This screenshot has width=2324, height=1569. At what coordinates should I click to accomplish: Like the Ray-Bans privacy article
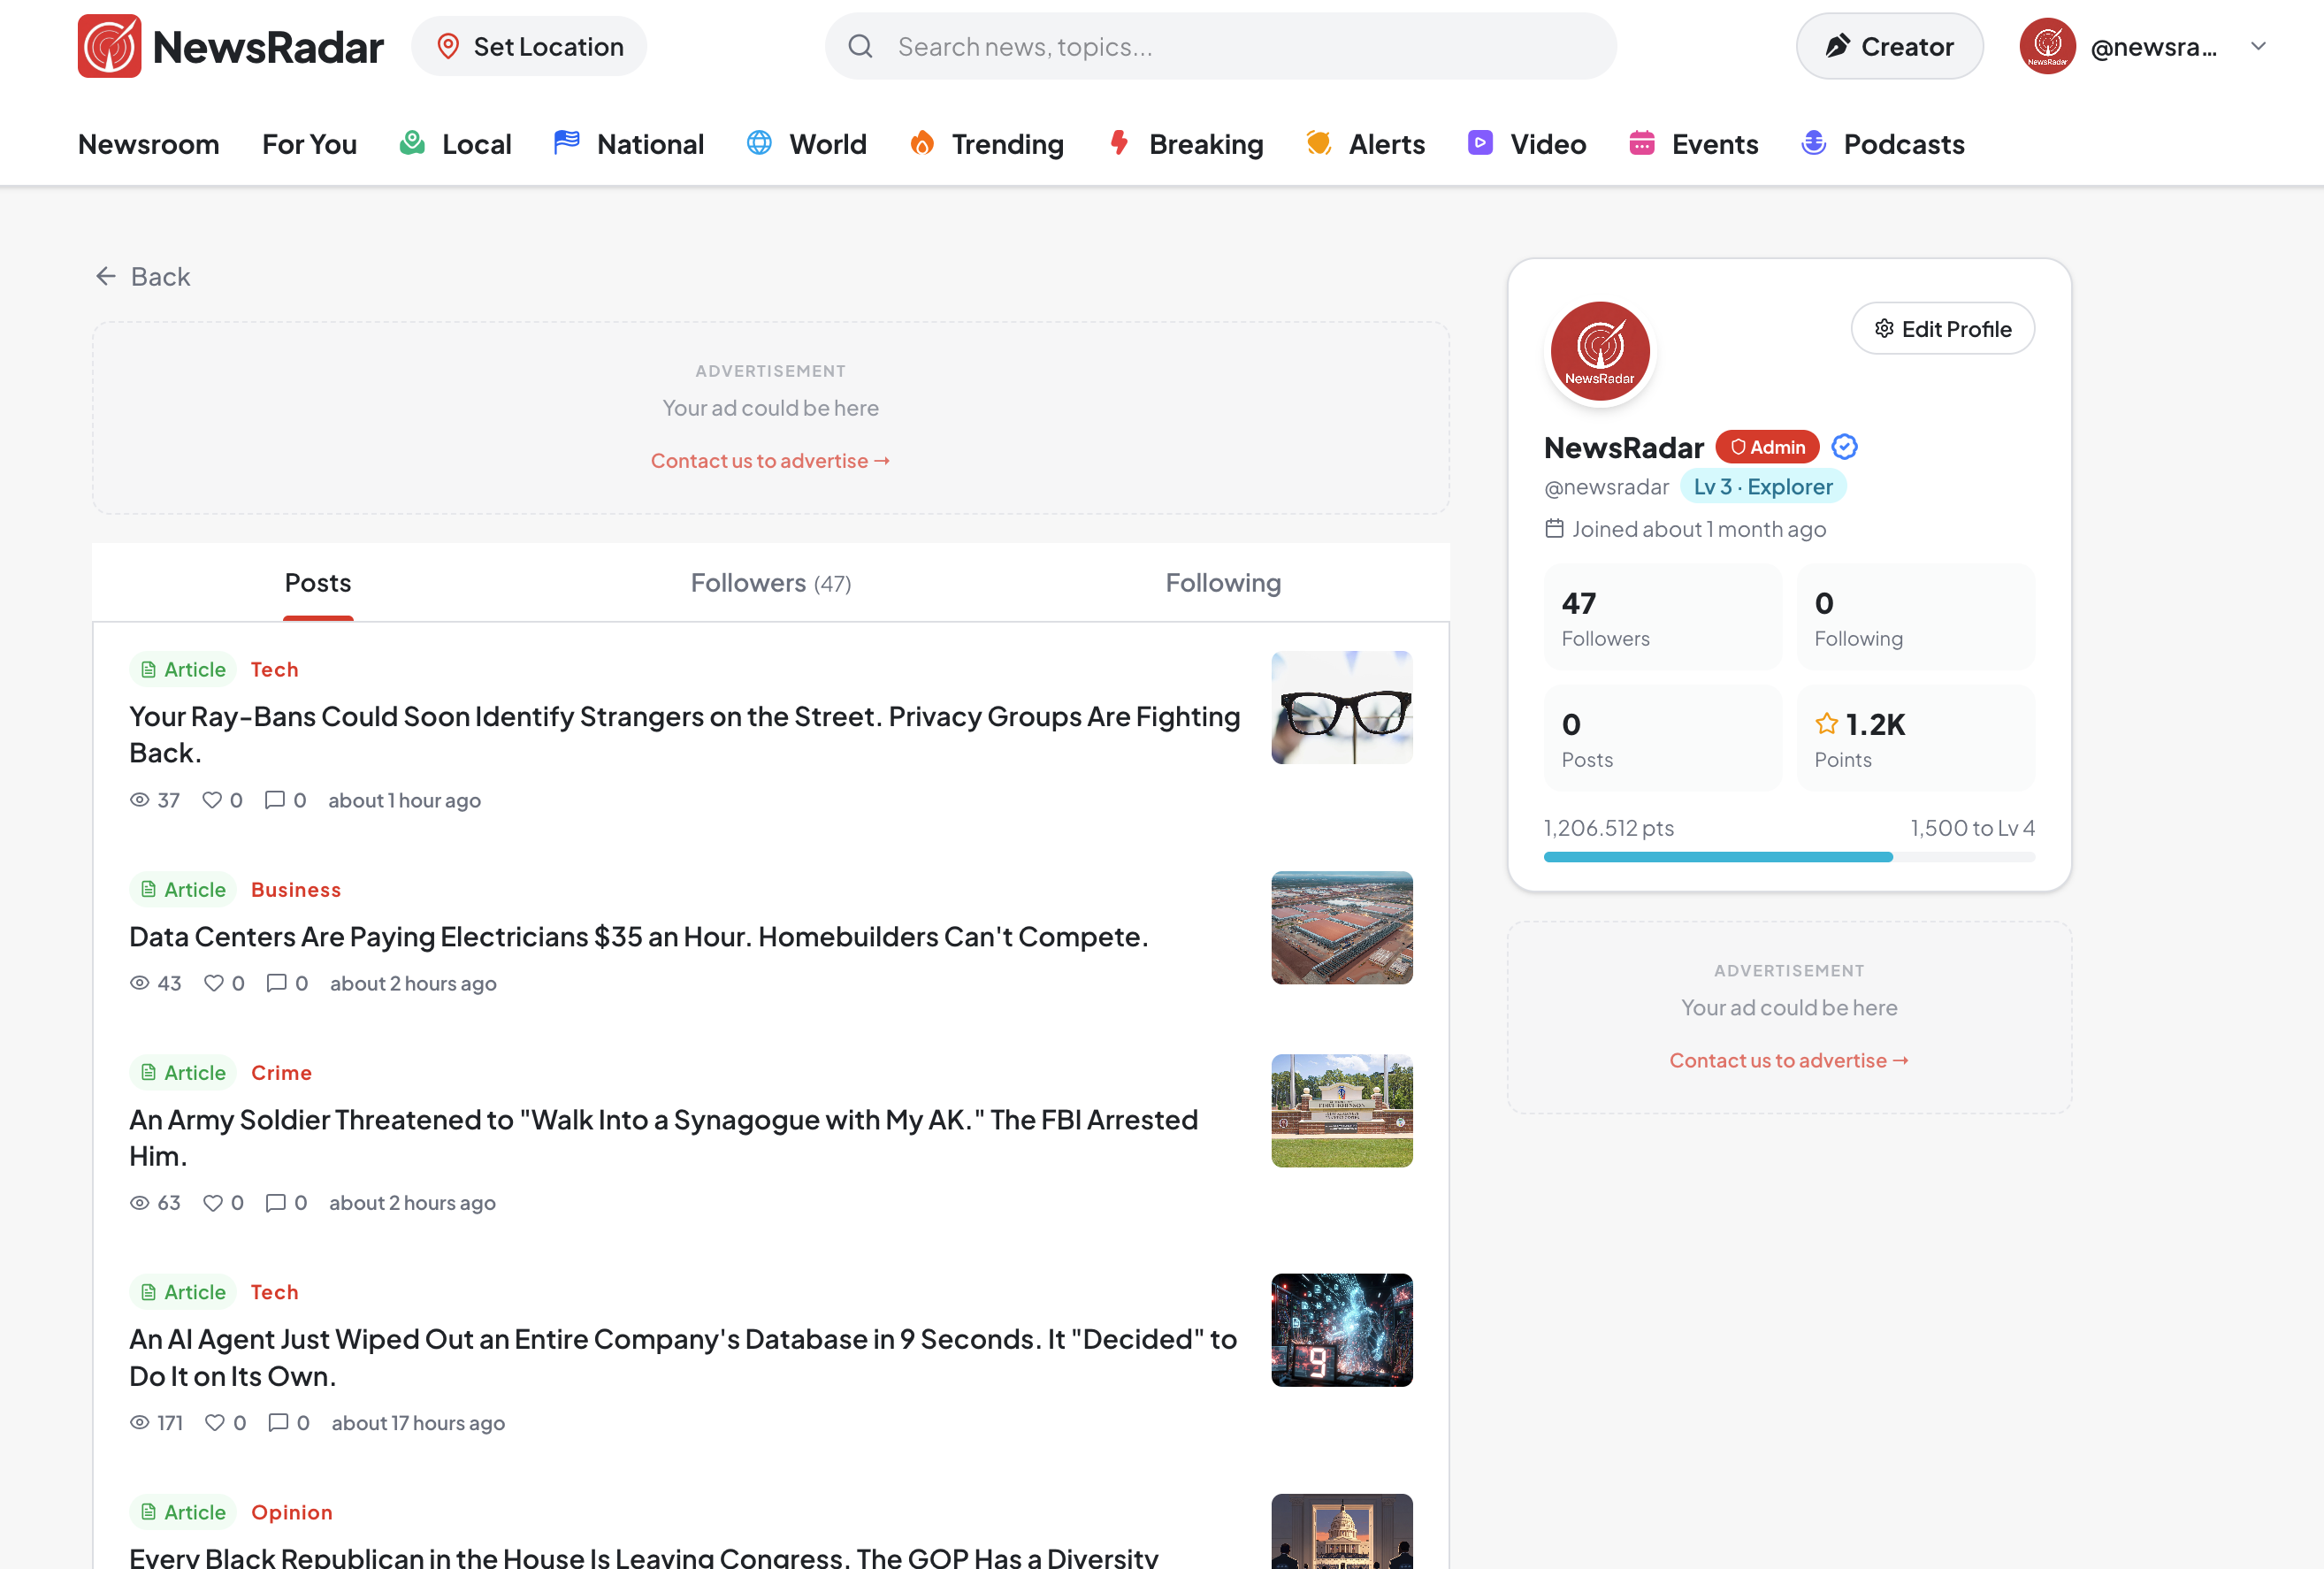(x=213, y=800)
